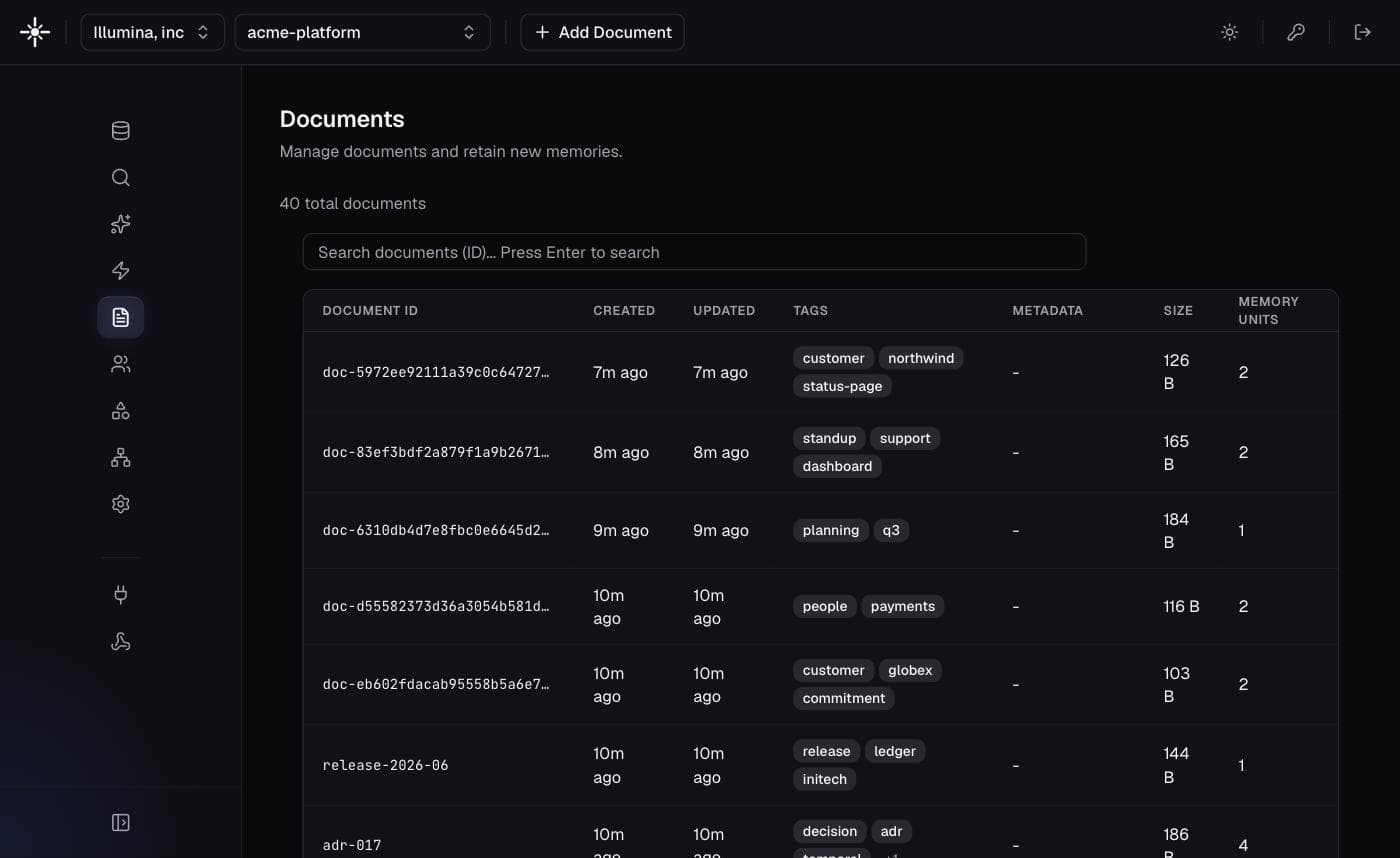Click the sunburst app logo
This screenshot has height=858, width=1400.
click(x=35, y=32)
